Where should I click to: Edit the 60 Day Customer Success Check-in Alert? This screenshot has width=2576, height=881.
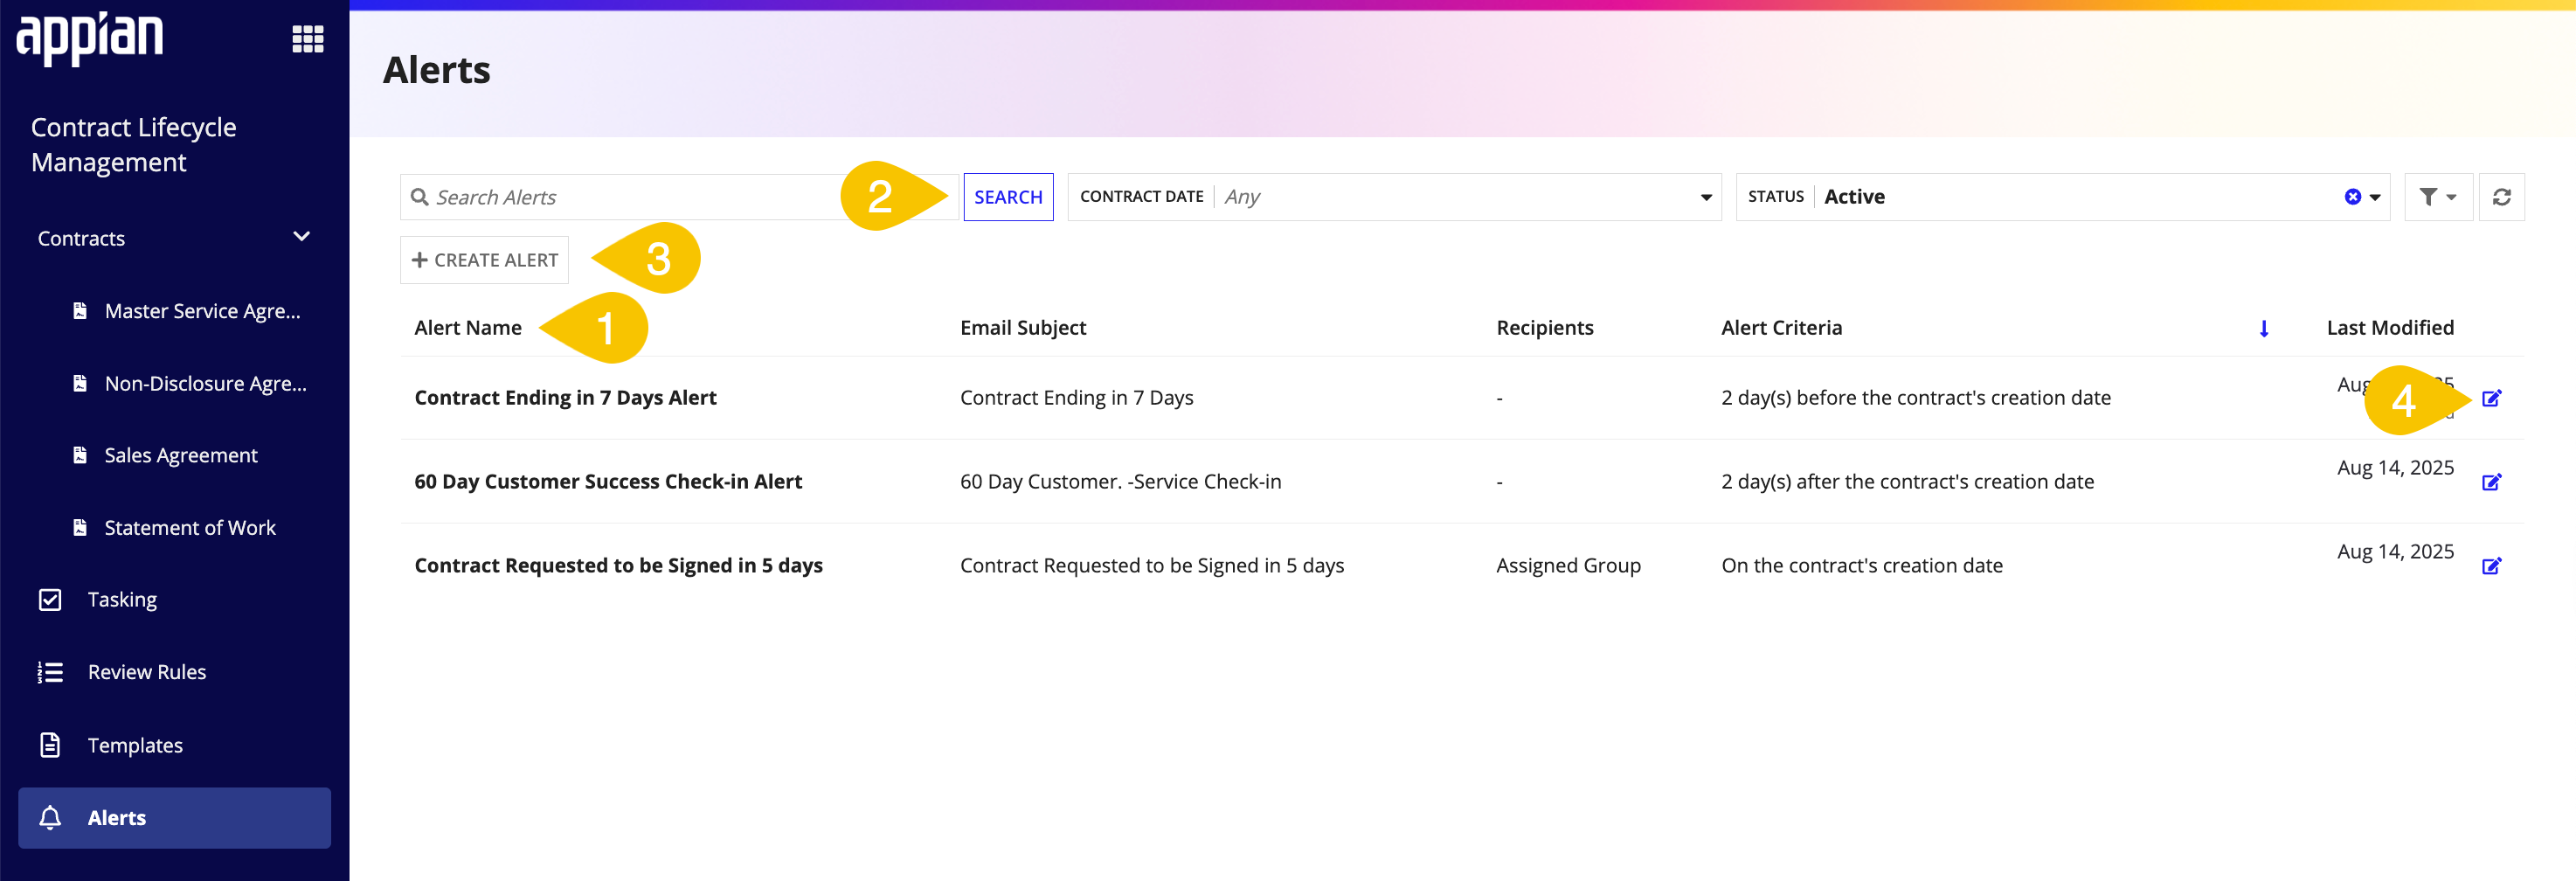pyautogui.click(x=2491, y=482)
